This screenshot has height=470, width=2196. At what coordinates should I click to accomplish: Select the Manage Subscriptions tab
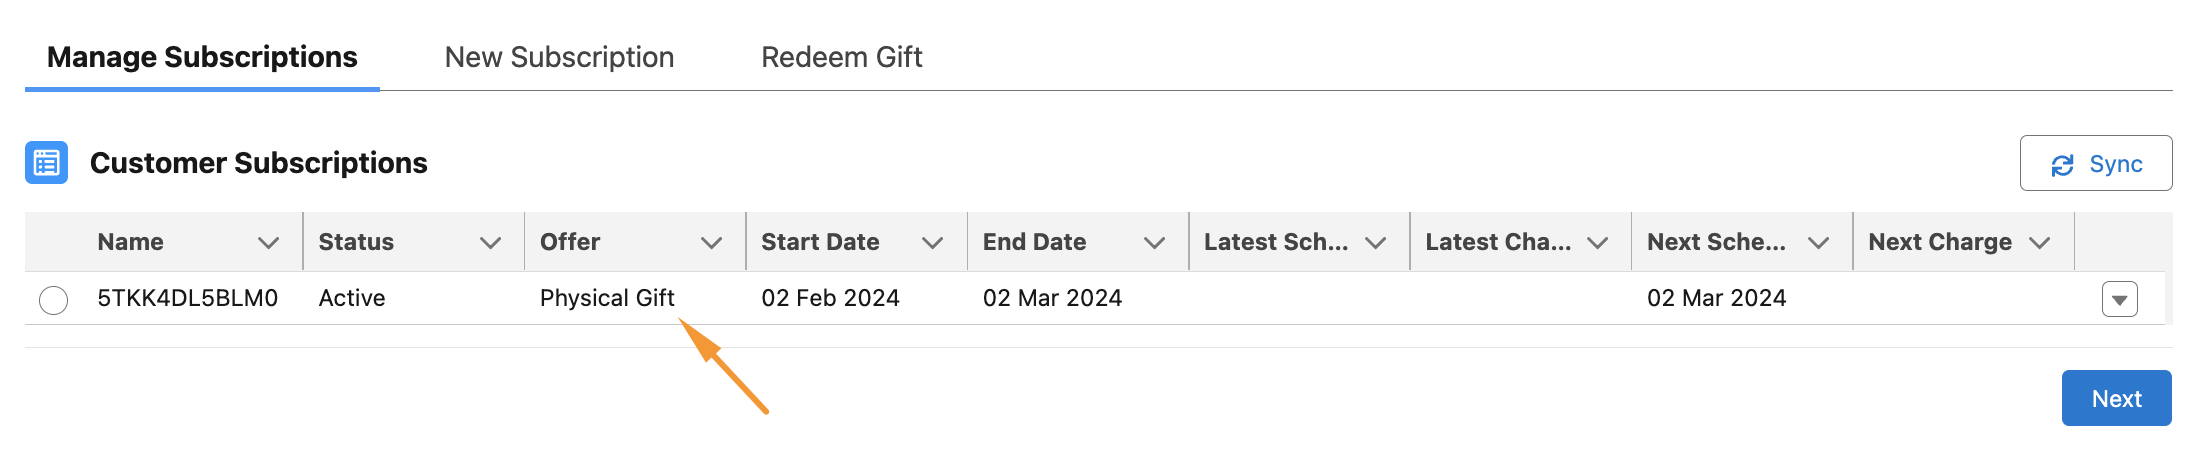[202, 58]
